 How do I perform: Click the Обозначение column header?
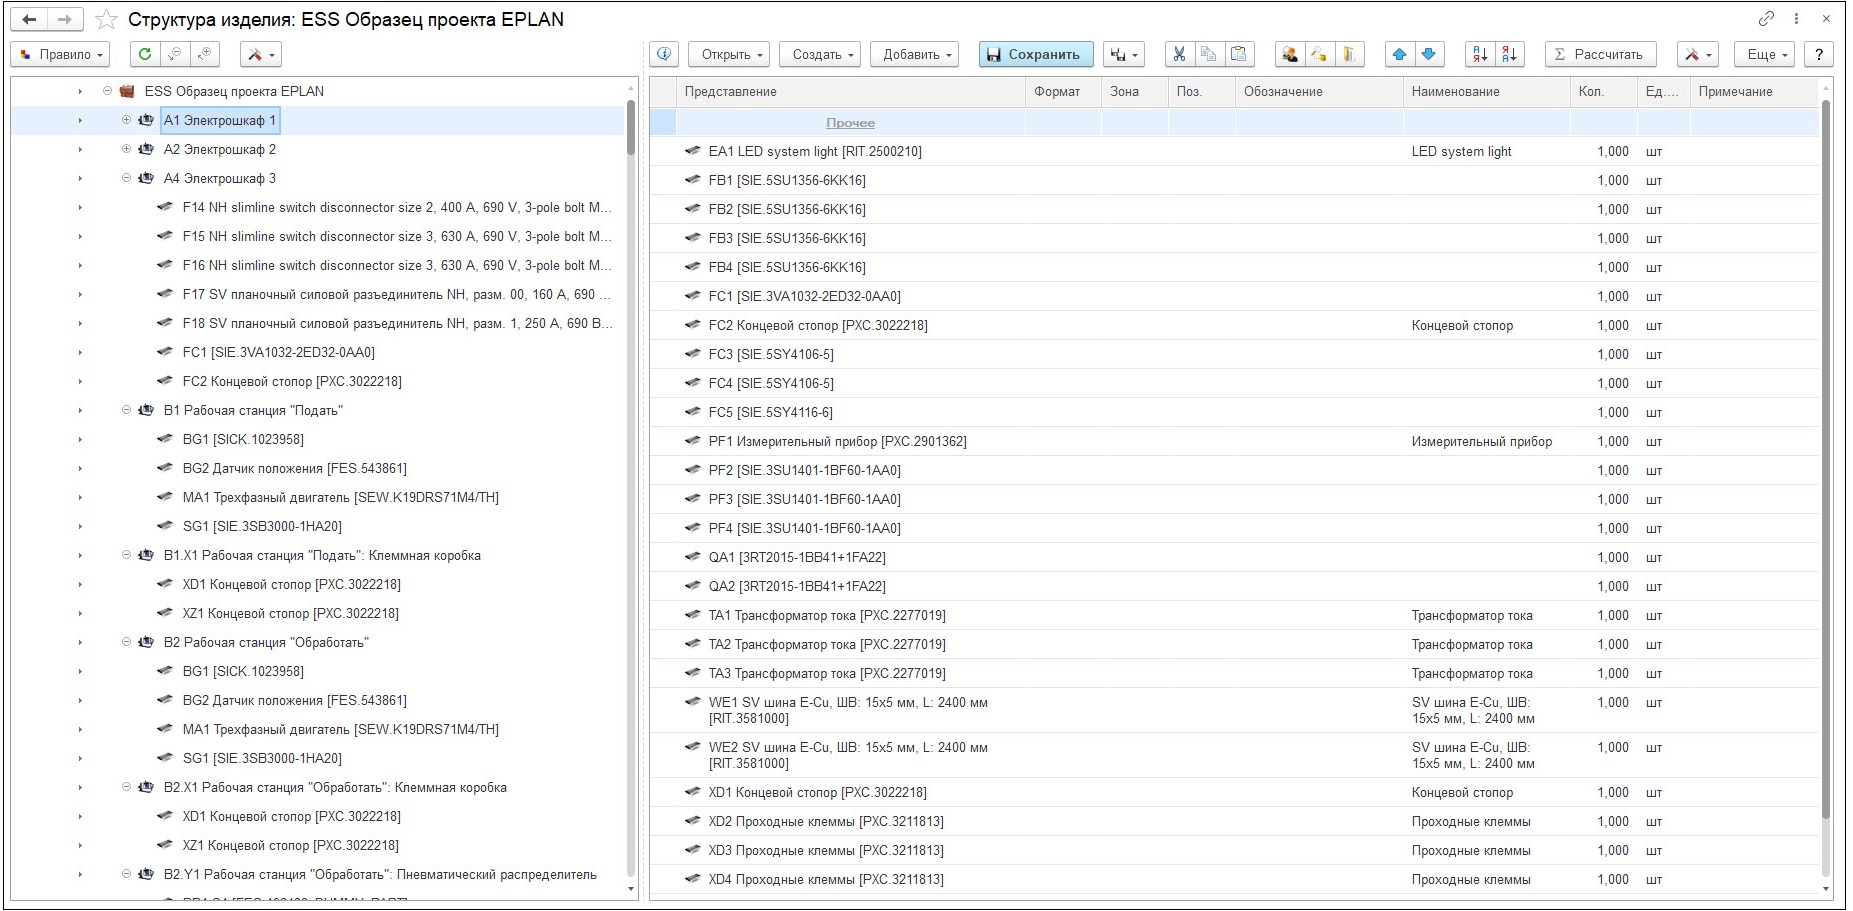[x=1319, y=91]
